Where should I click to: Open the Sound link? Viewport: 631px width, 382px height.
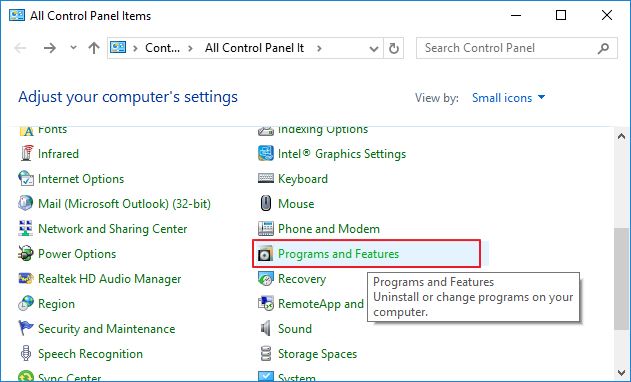295,329
